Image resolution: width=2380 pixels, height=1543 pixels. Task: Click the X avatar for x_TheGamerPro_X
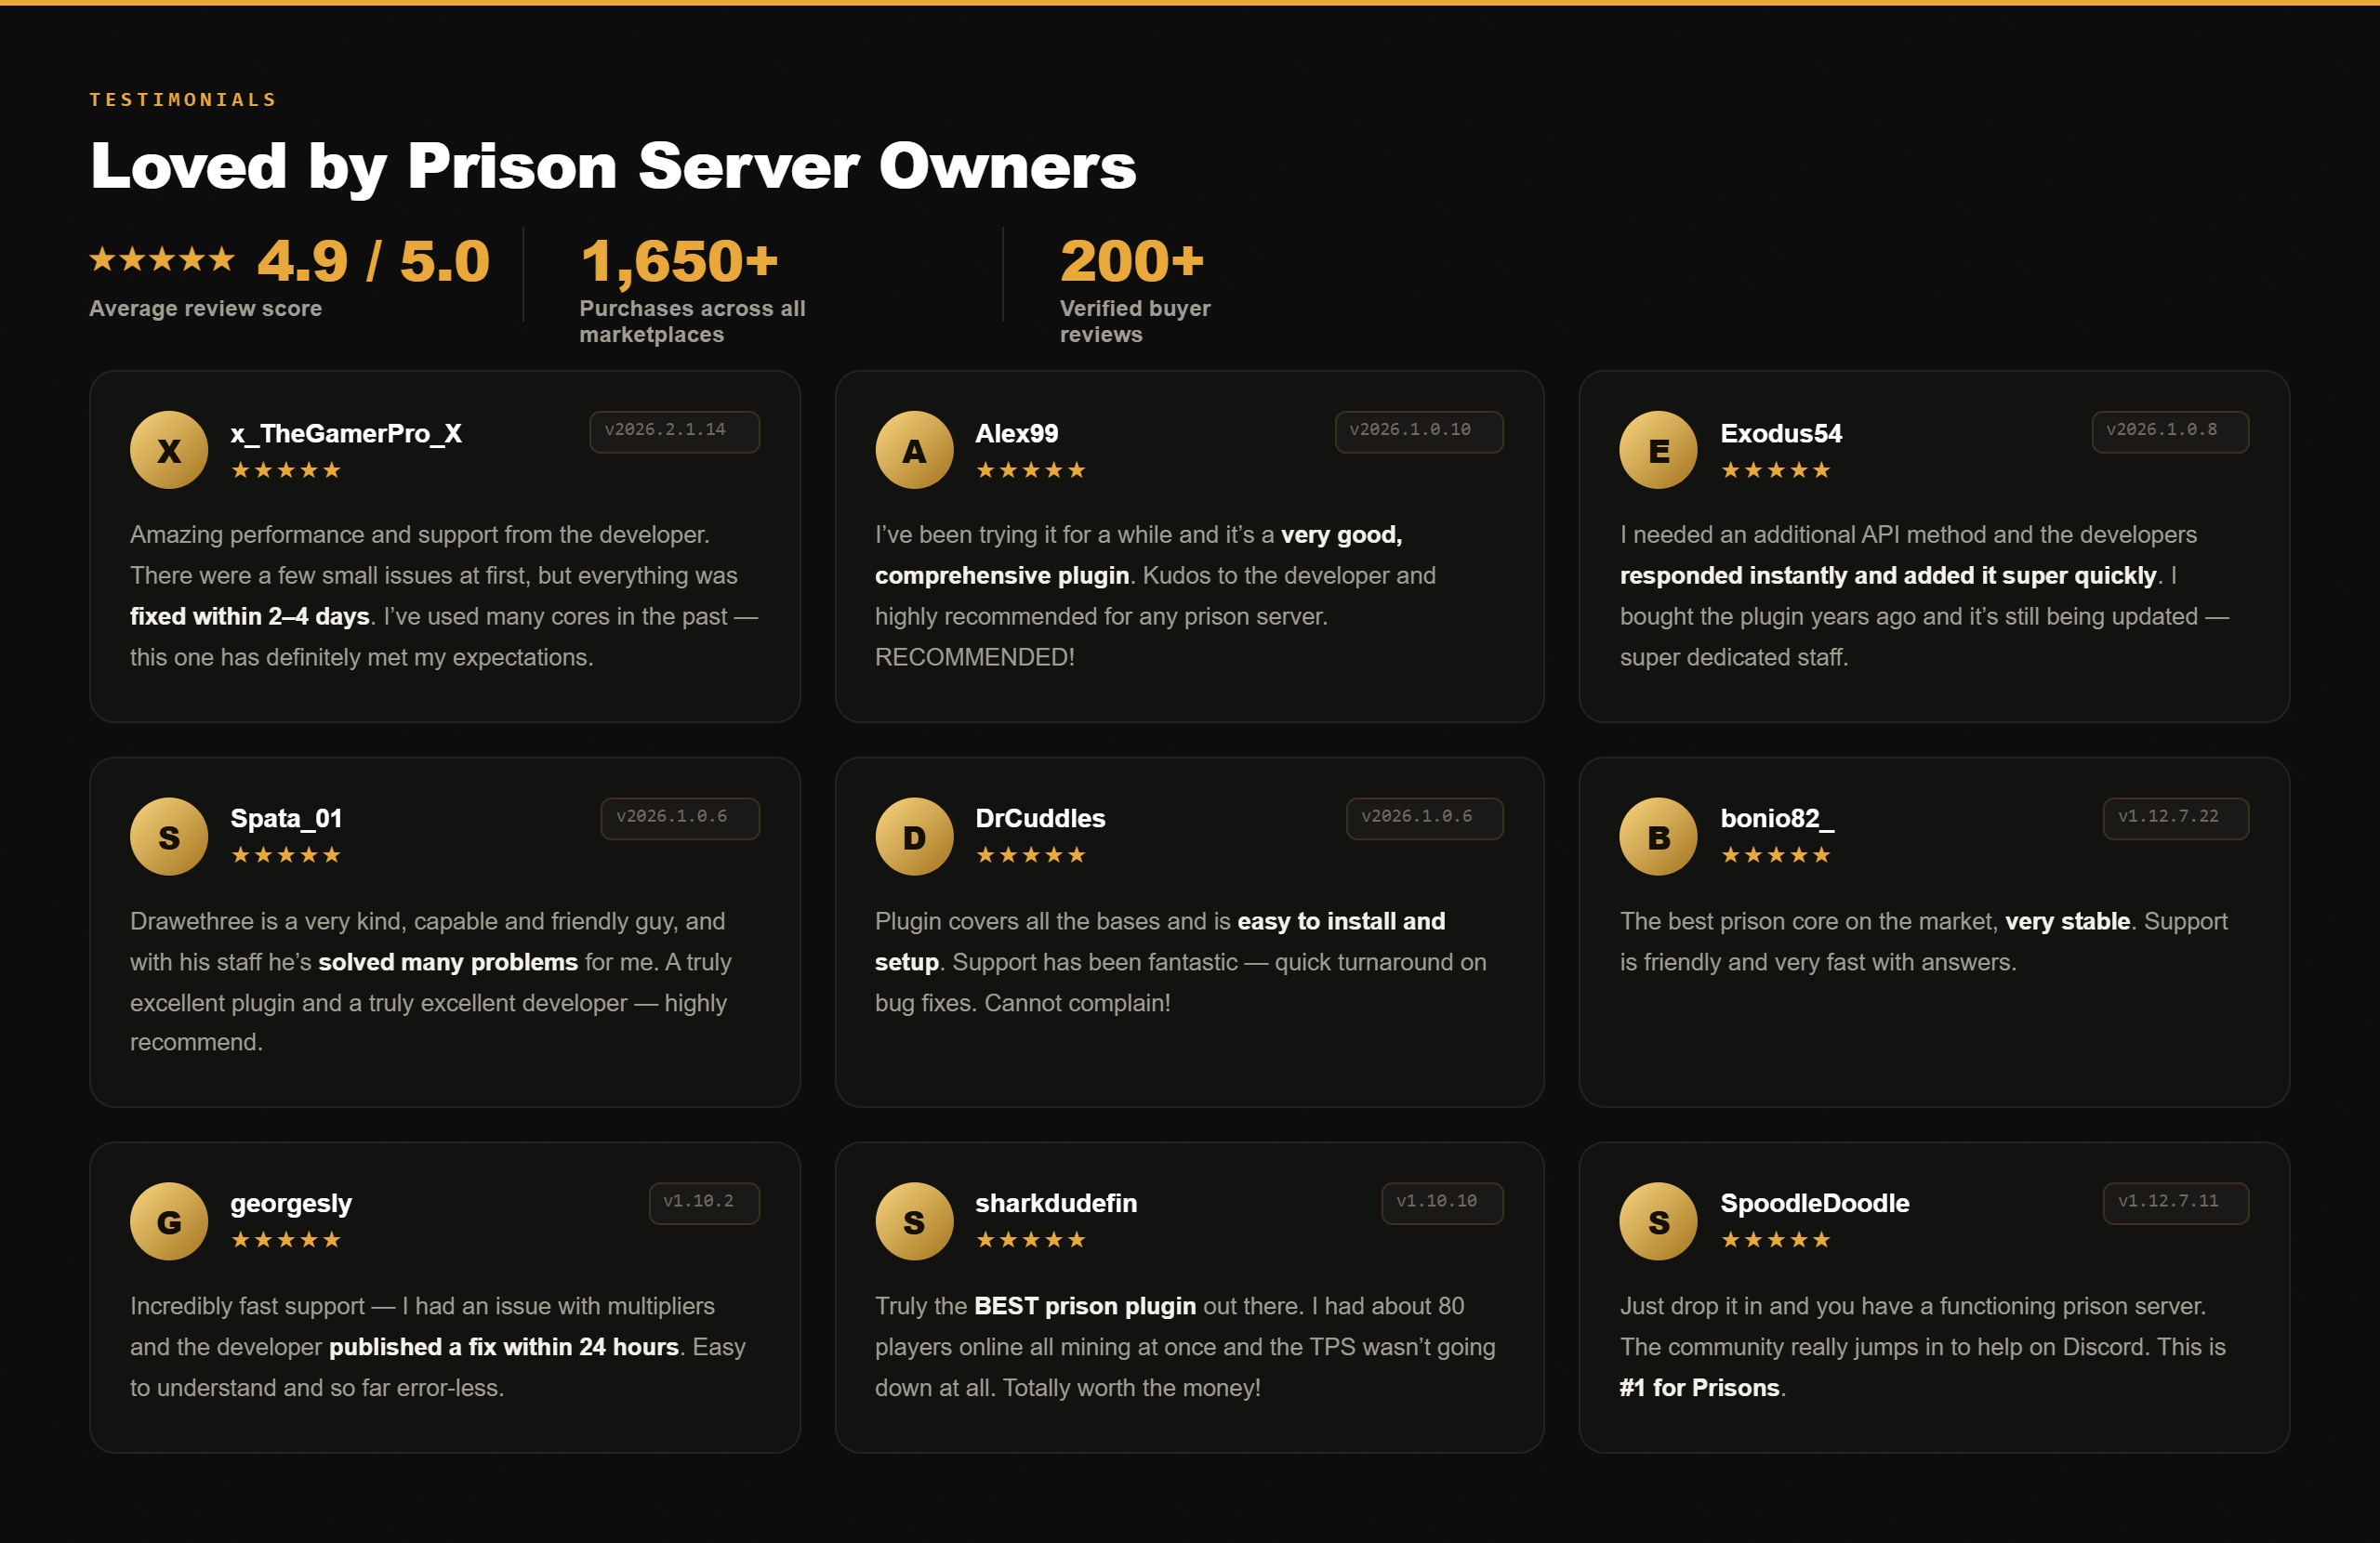coord(169,450)
